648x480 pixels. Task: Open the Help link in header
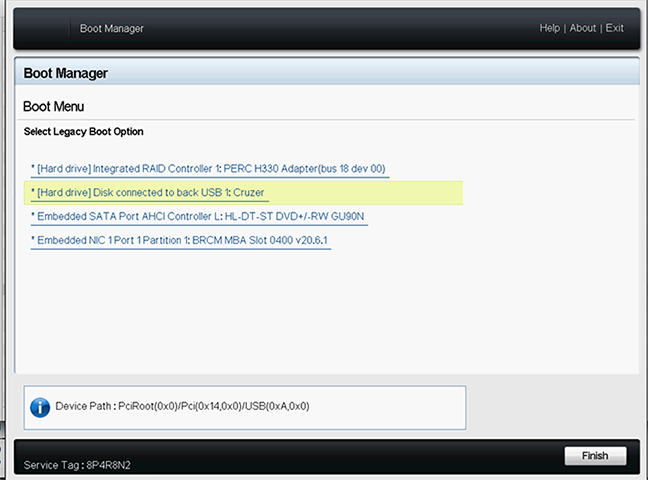tap(549, 28)
